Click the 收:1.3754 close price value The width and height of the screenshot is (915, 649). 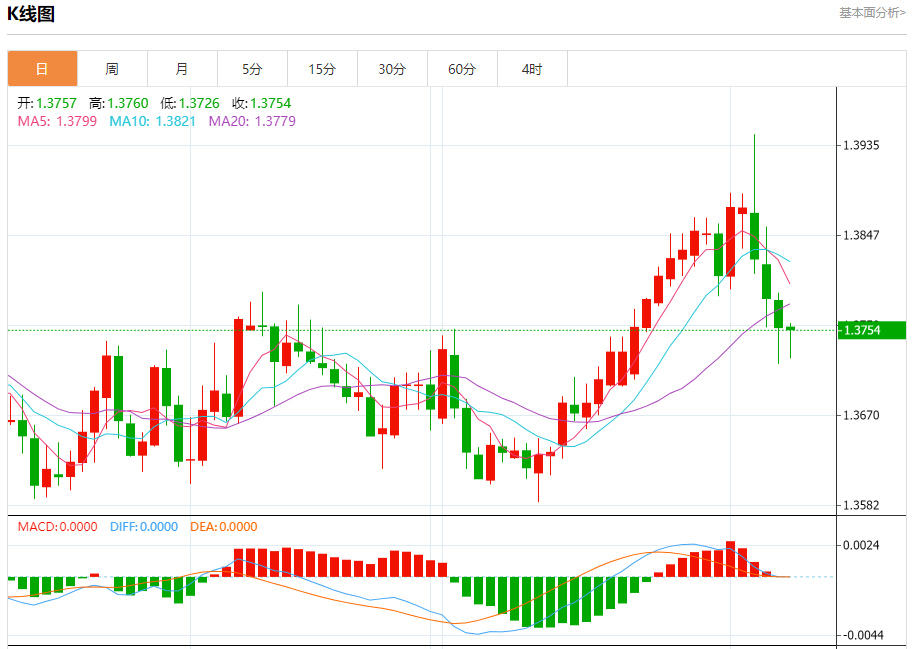(261, 103)
